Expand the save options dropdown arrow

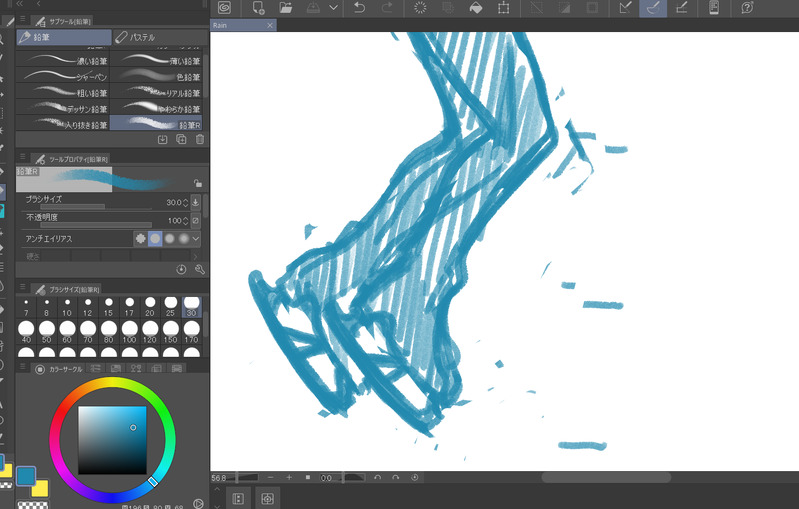pyautogui.click(x=333, y=8)
